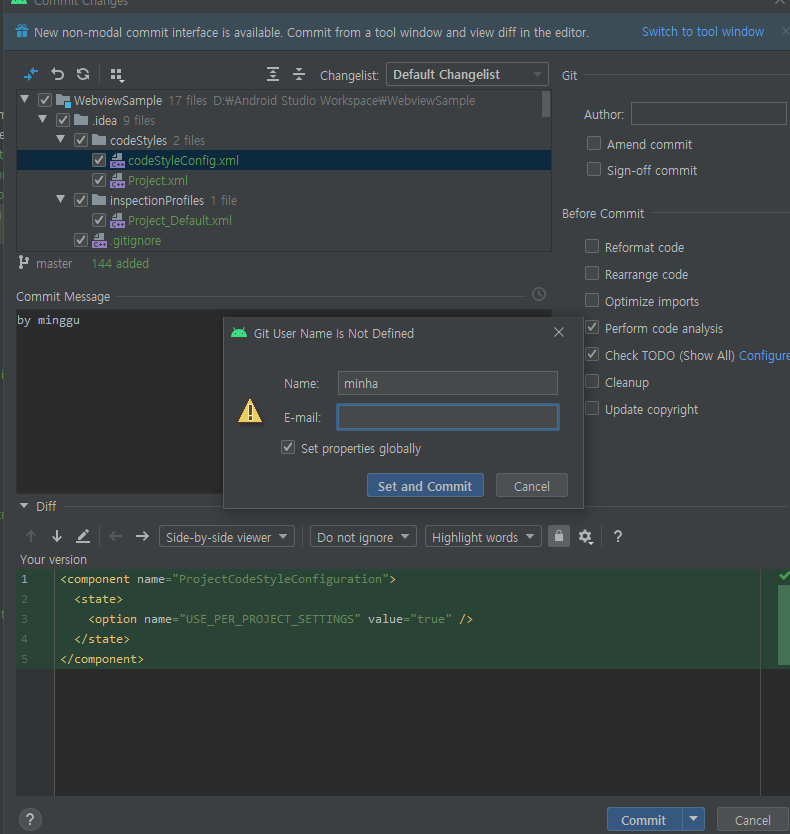Image resolution: width=790 pixels, height=834 pixels.
Task: Open the Side-by-side viewer dropdown
Action: point(227,537)
